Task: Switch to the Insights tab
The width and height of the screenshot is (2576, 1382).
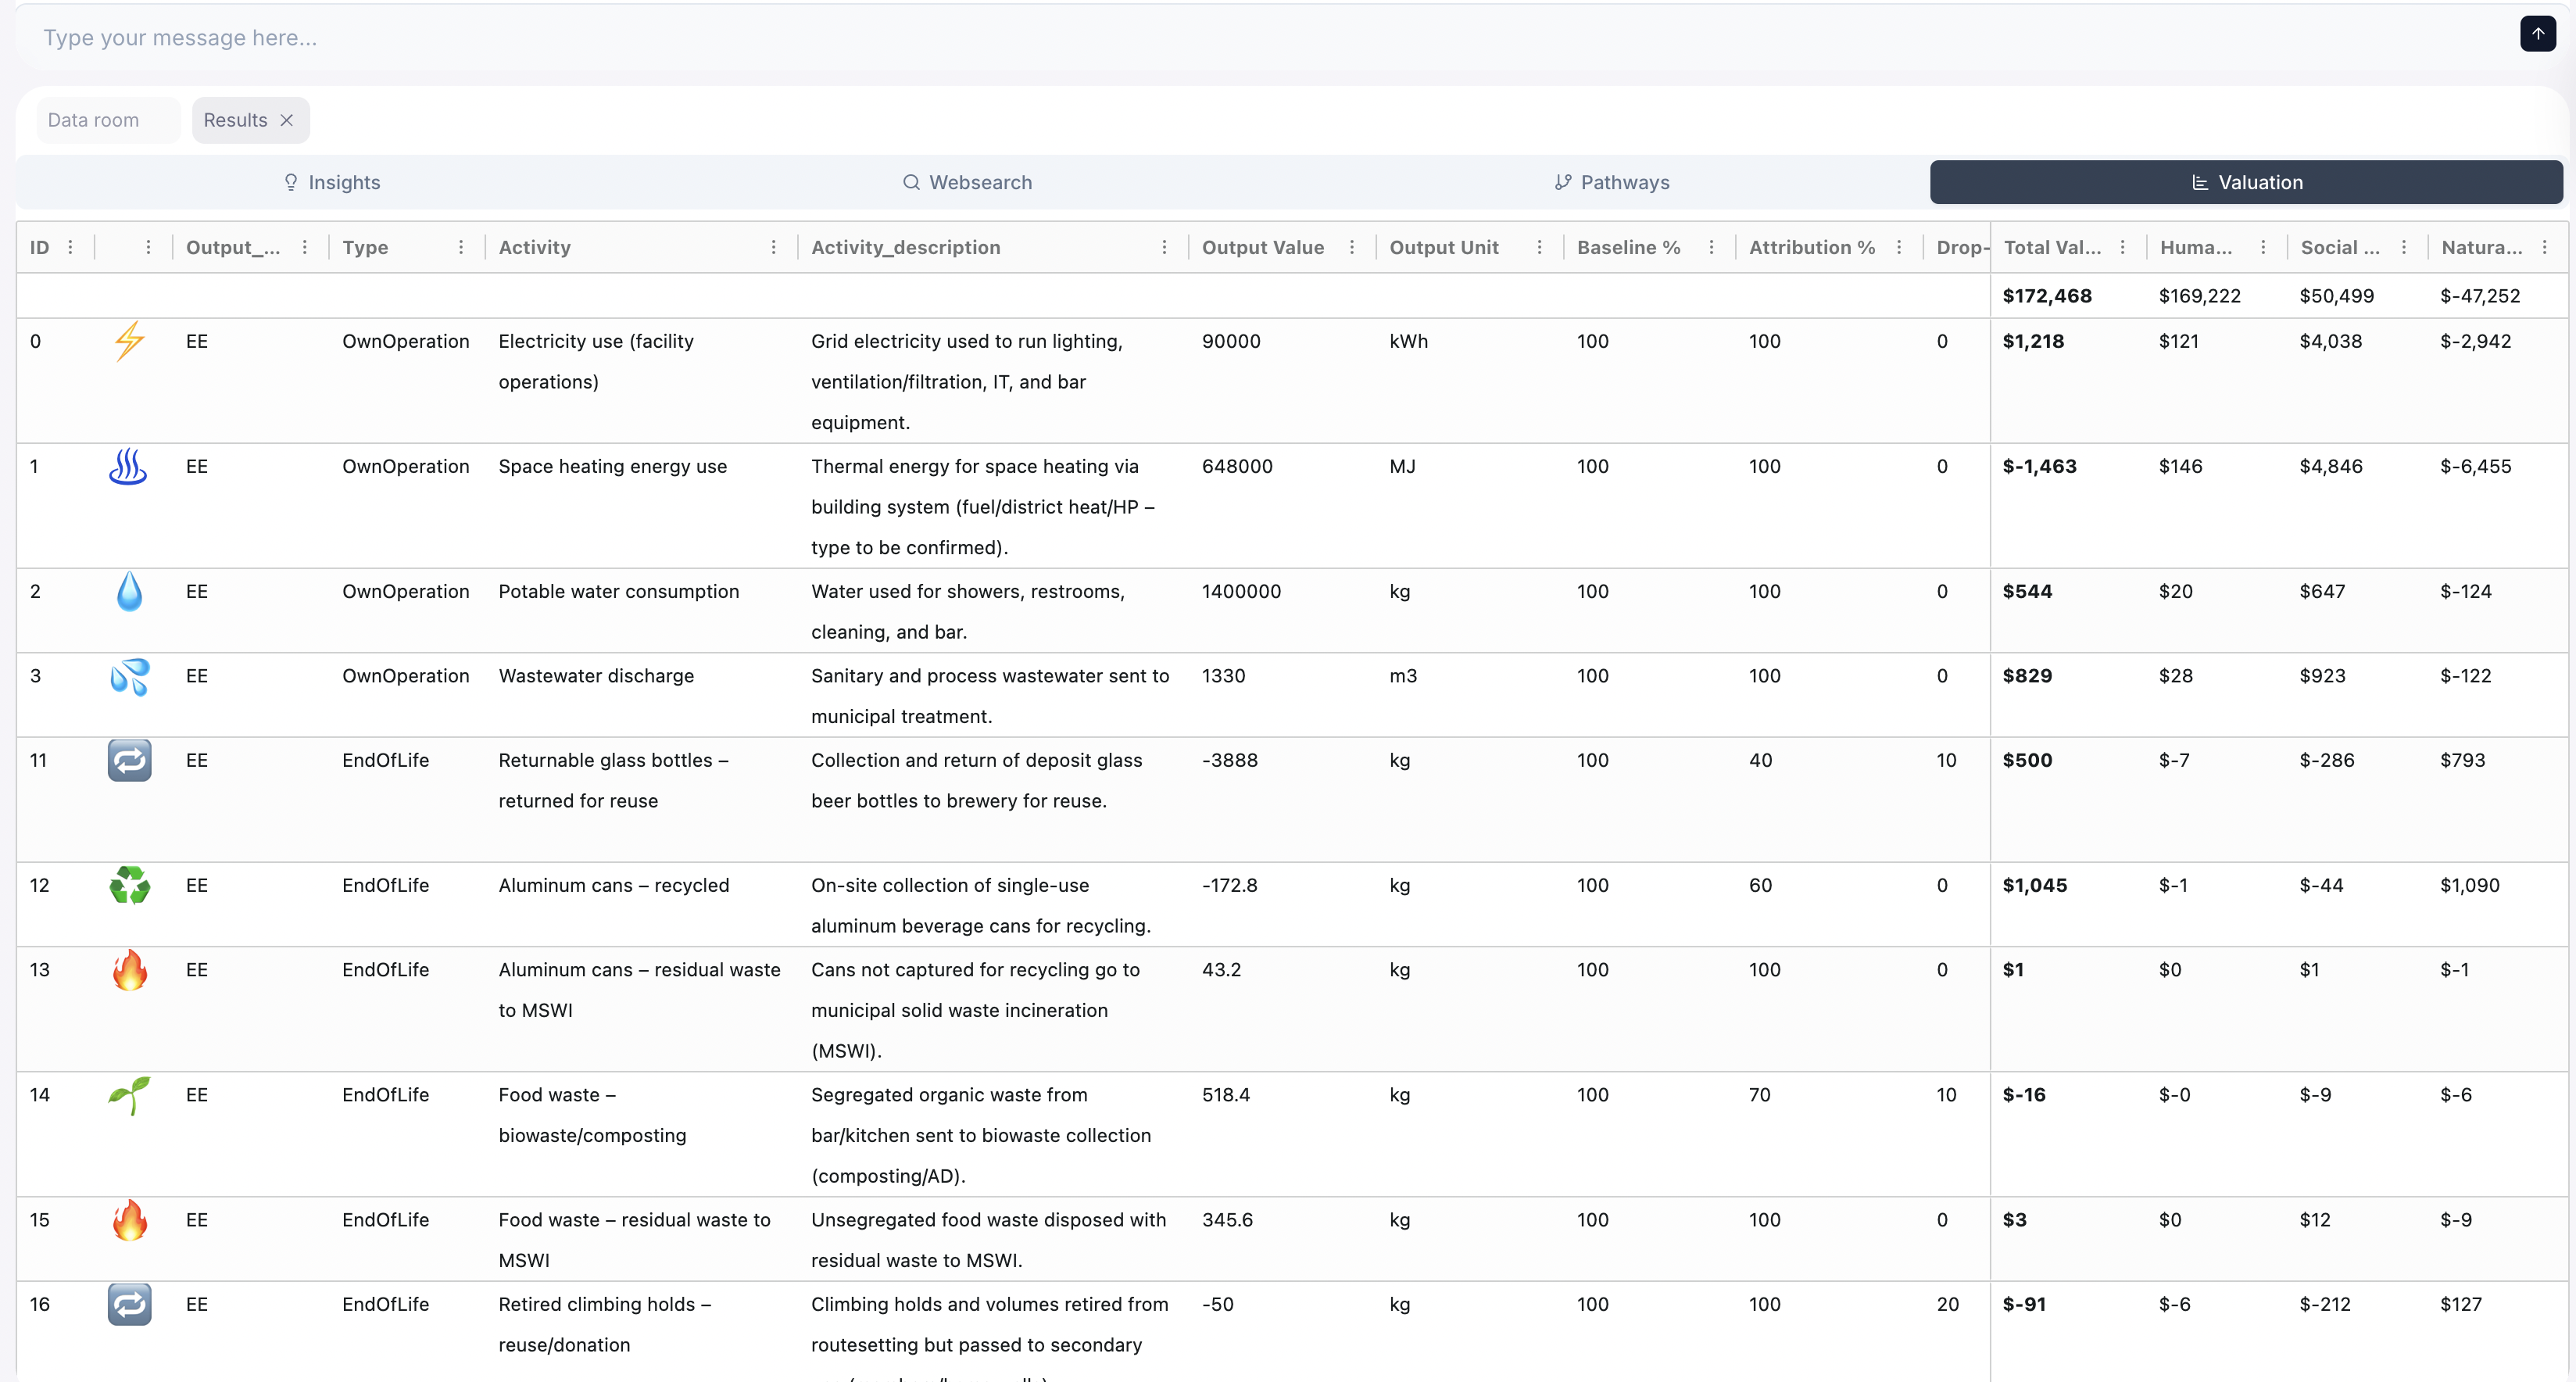Action: pos(332,182)
